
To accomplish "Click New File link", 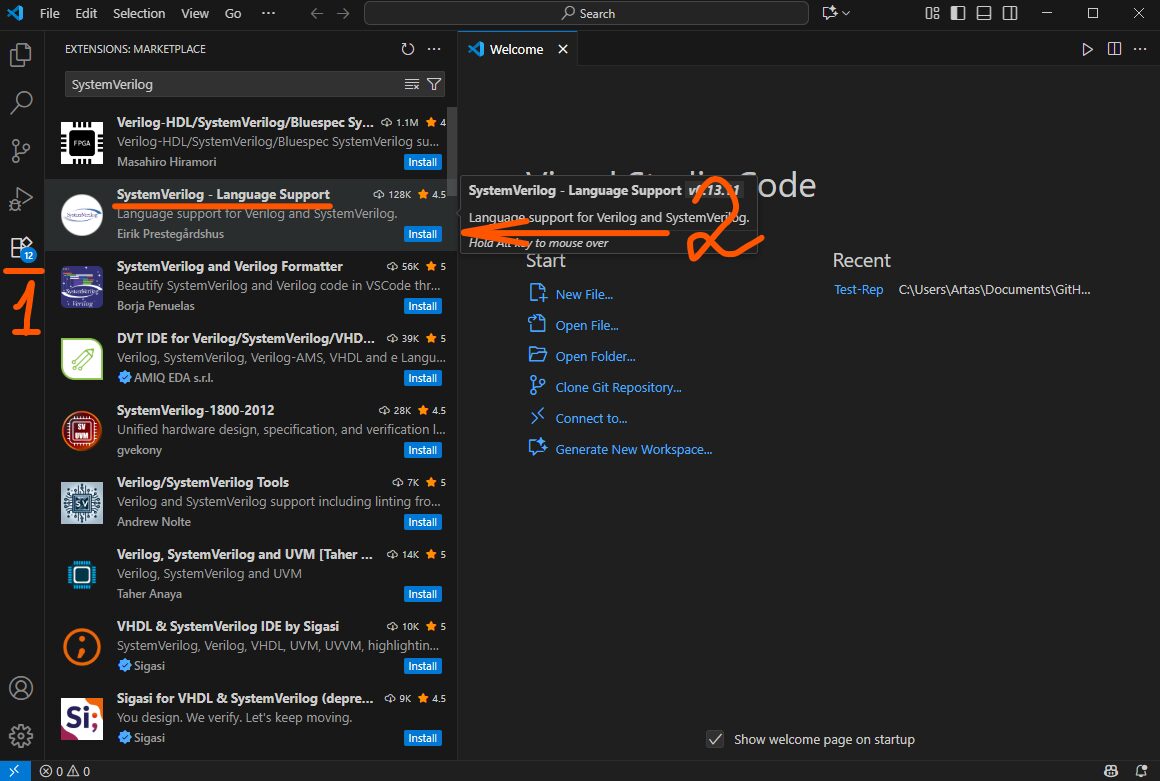I will click(584, 294).
